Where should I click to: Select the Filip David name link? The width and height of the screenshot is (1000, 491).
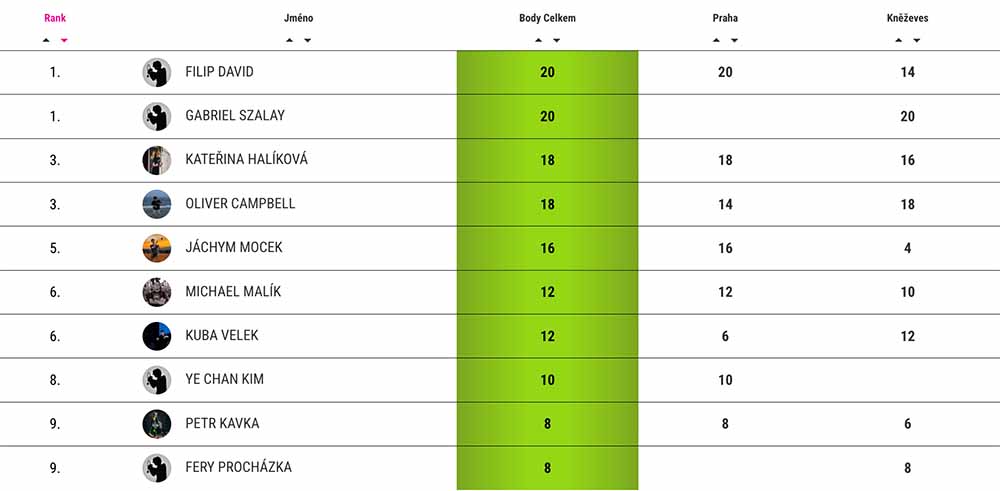pyautogui.click(x=219, y=71)
